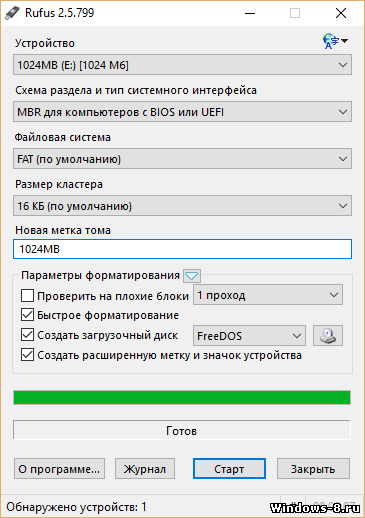Screen dimensions: 365x518
Task: Open the '1 проход' passes dropdown
Action: 268,295
